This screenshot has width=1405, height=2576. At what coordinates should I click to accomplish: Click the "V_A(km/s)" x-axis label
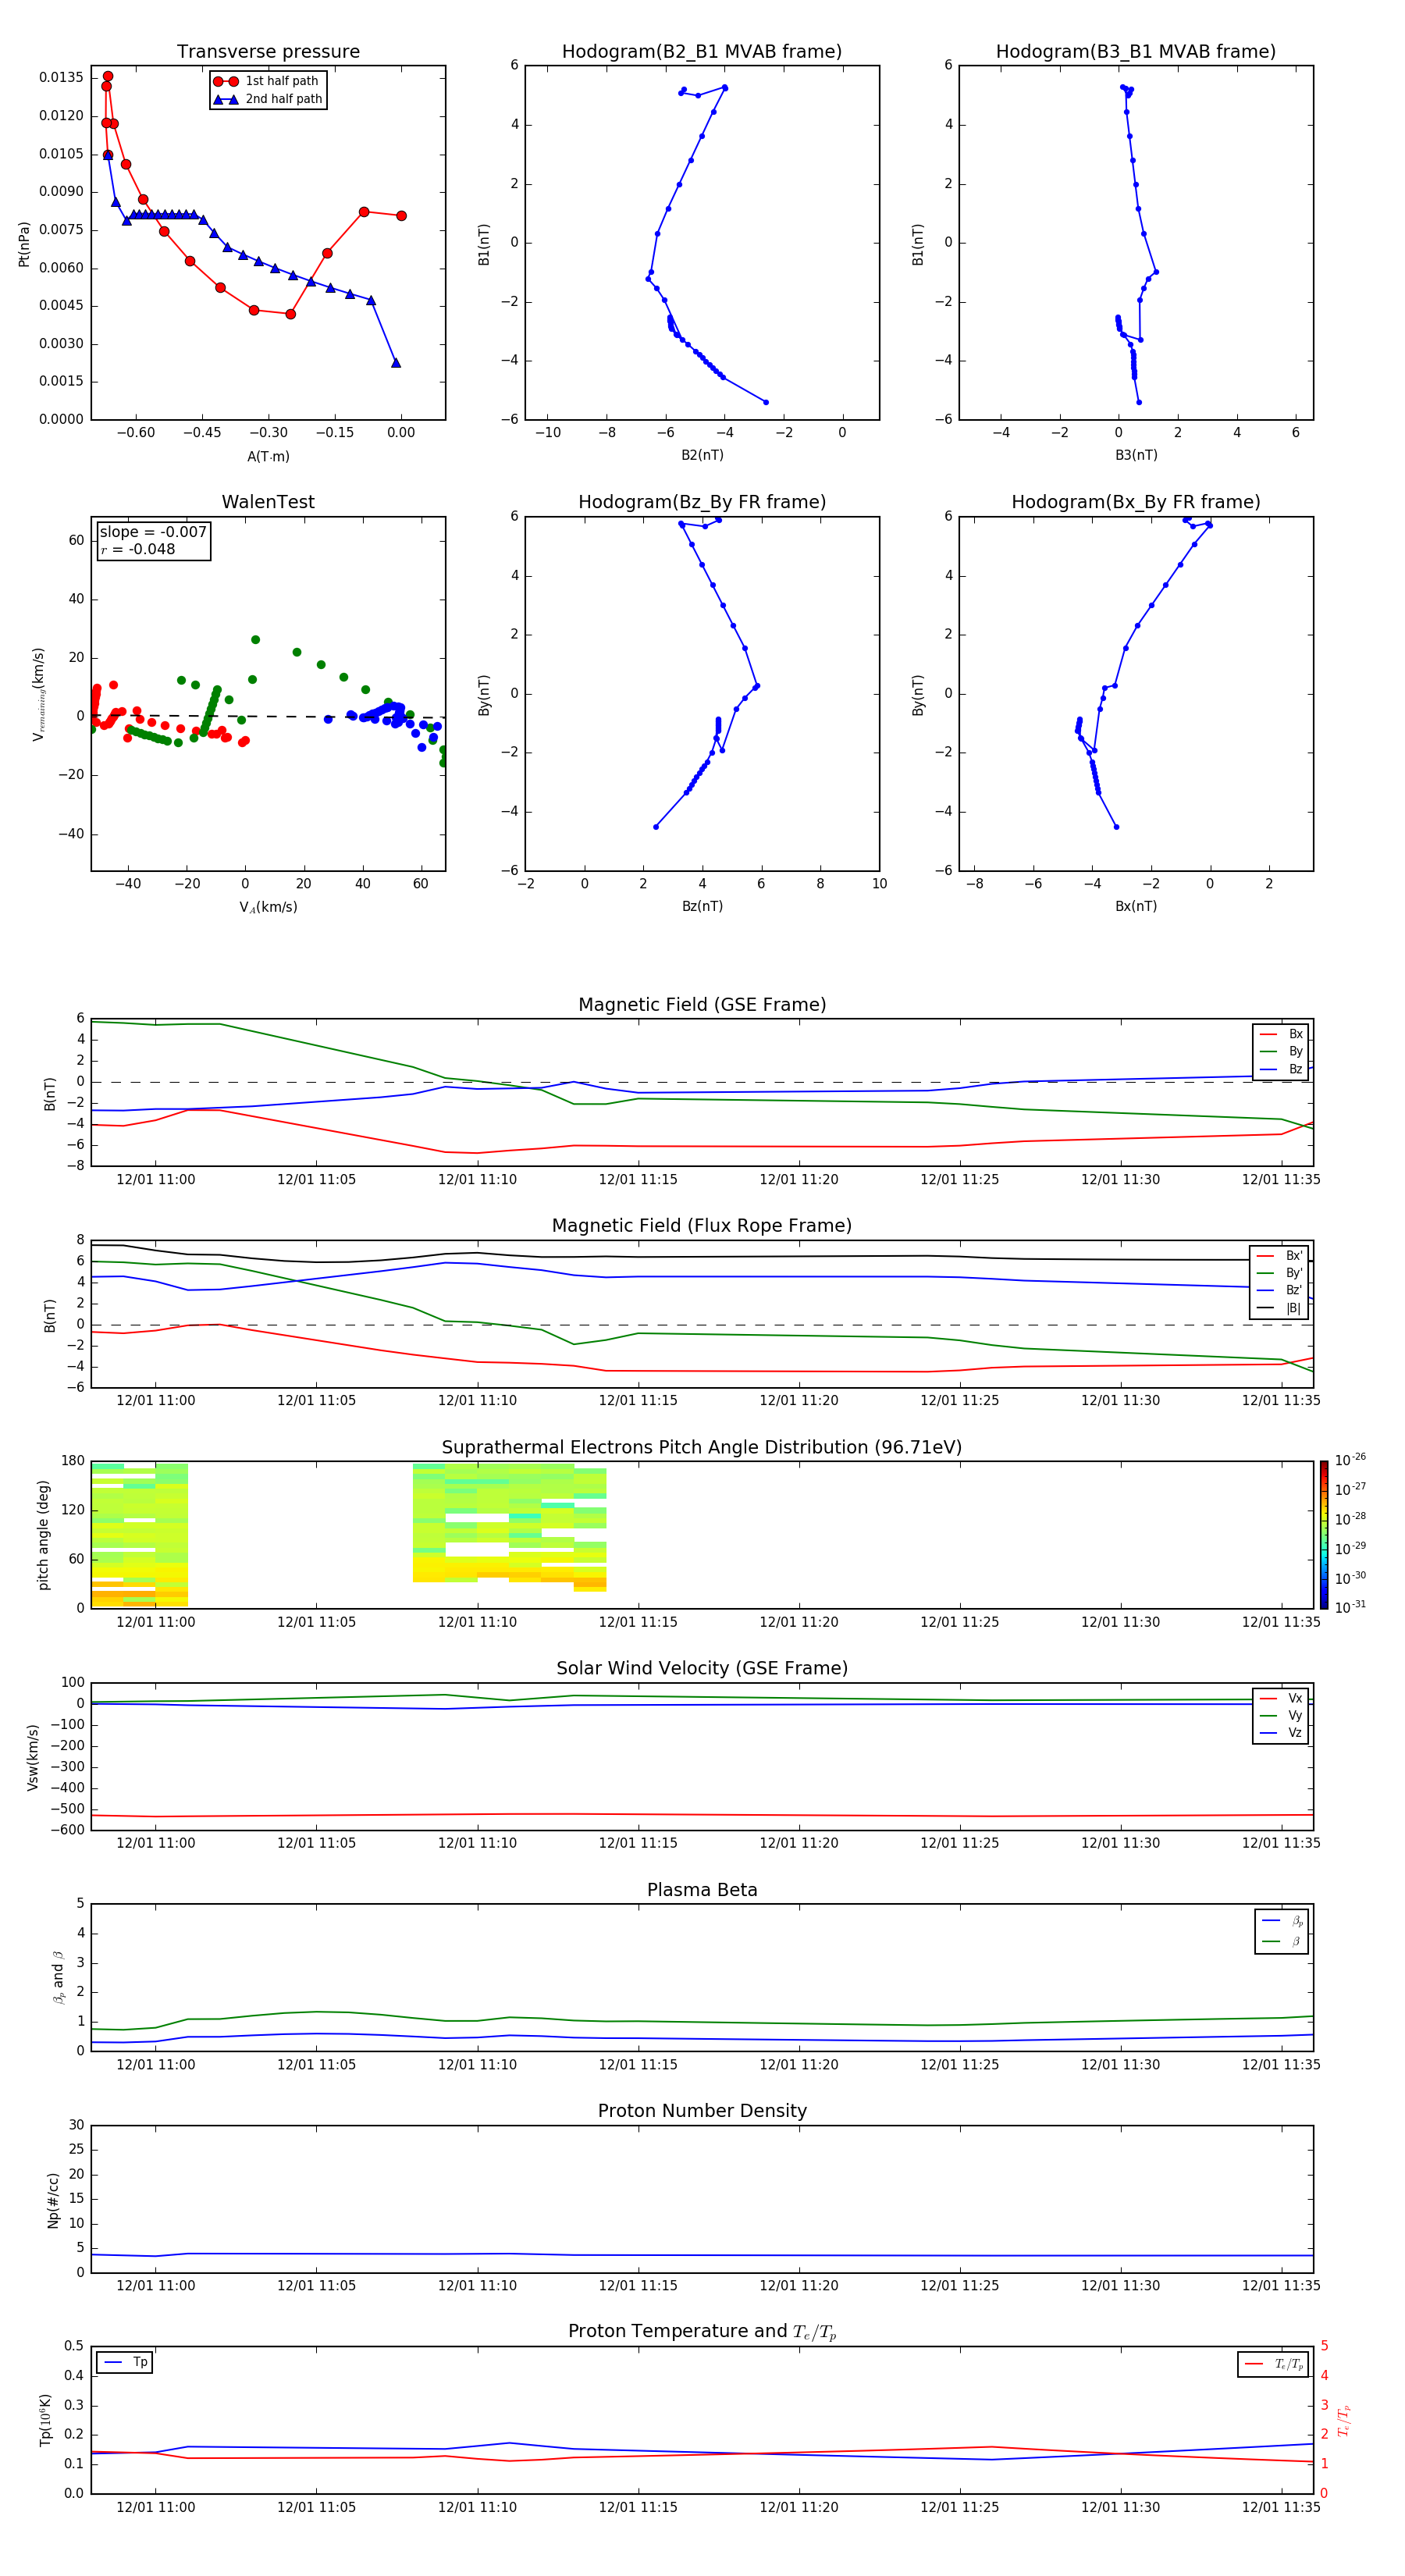(x=268, y=907)
